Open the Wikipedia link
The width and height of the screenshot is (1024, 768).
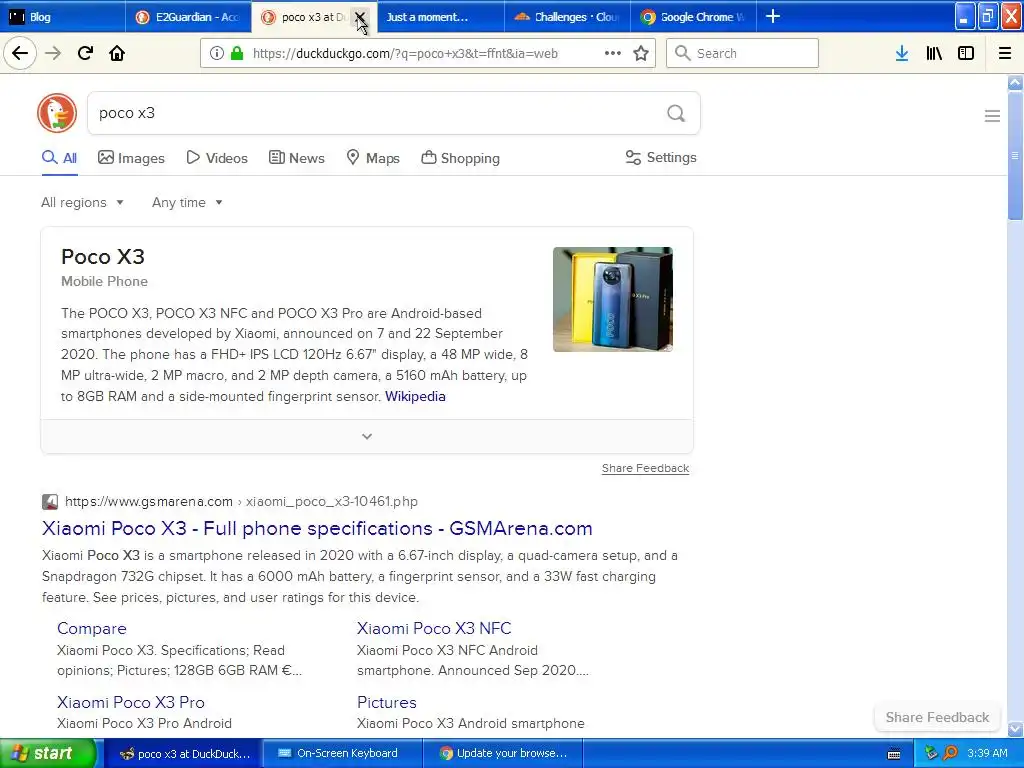pos(415,396)
